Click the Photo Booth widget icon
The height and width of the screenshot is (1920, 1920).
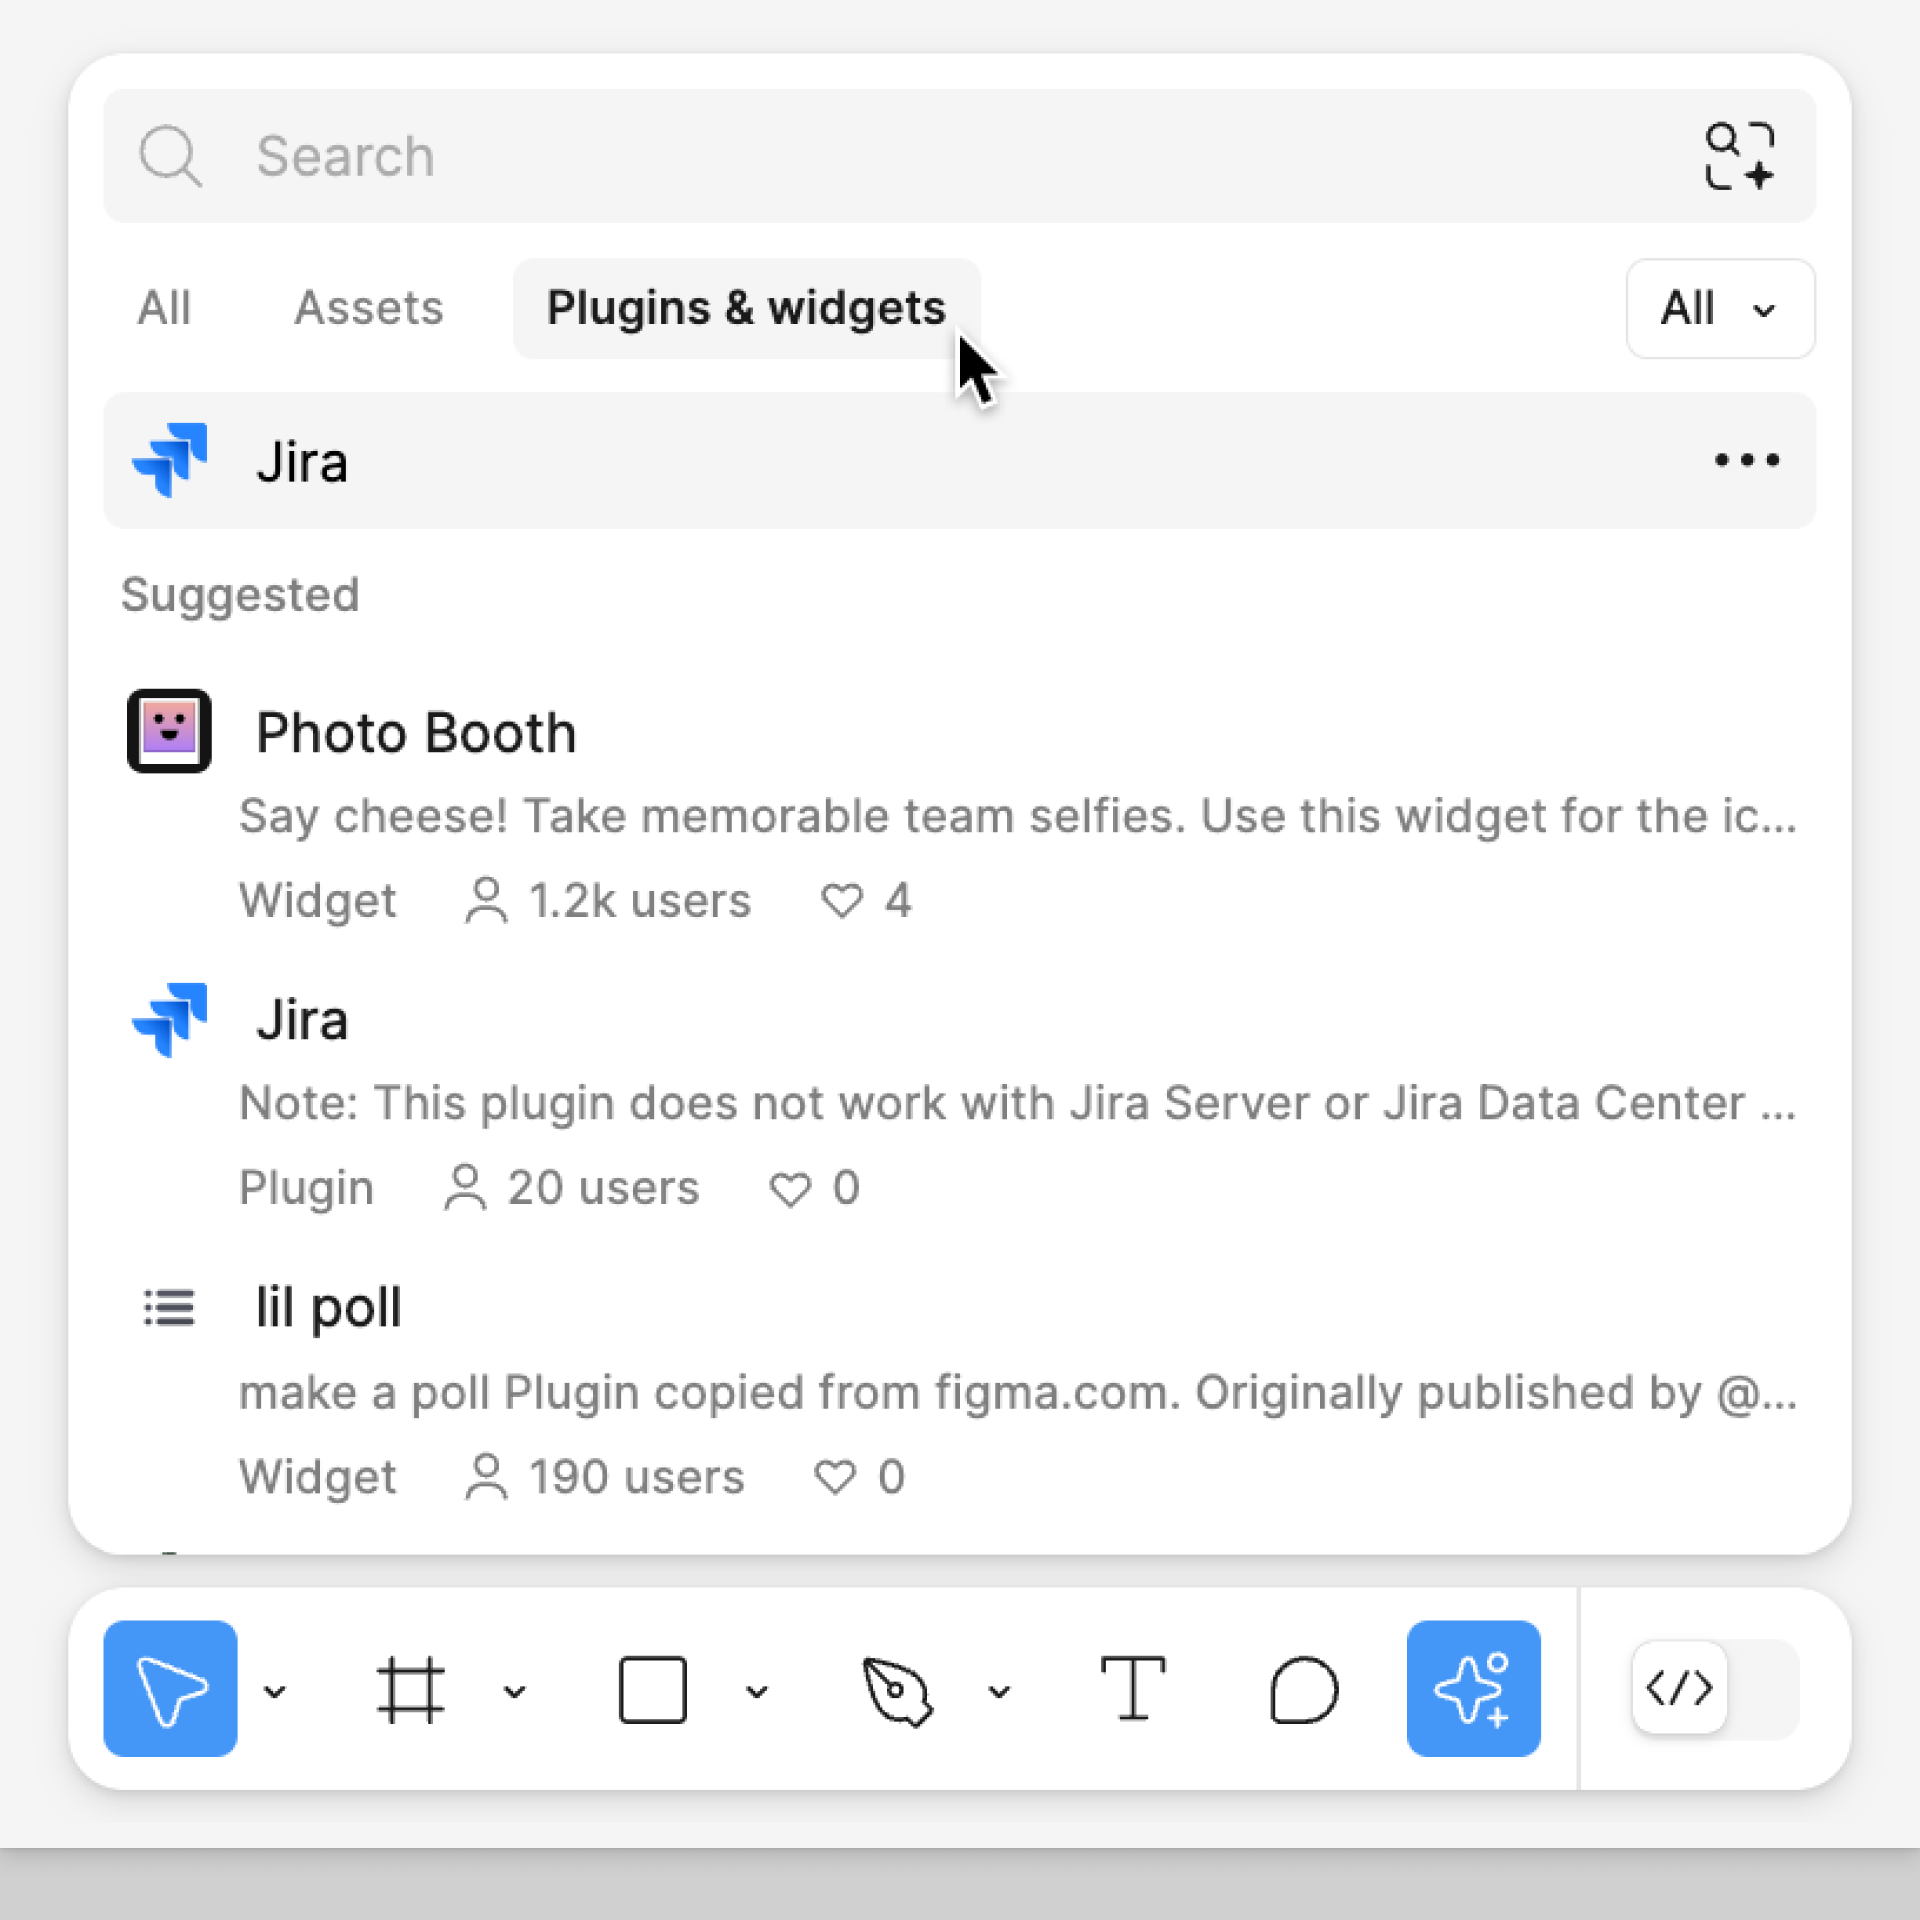pos(169,731)
